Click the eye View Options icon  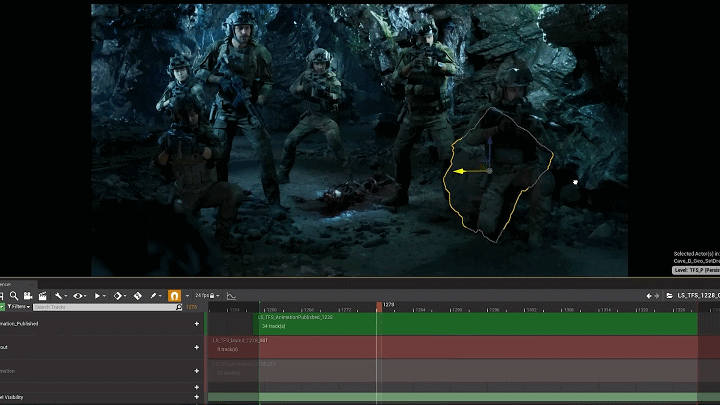coord(78,296)
